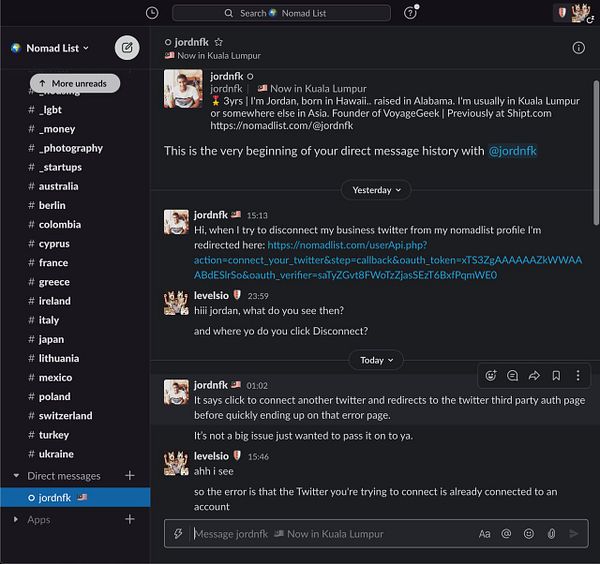Attach a file with the paperclip icon

tap(551, 534)
